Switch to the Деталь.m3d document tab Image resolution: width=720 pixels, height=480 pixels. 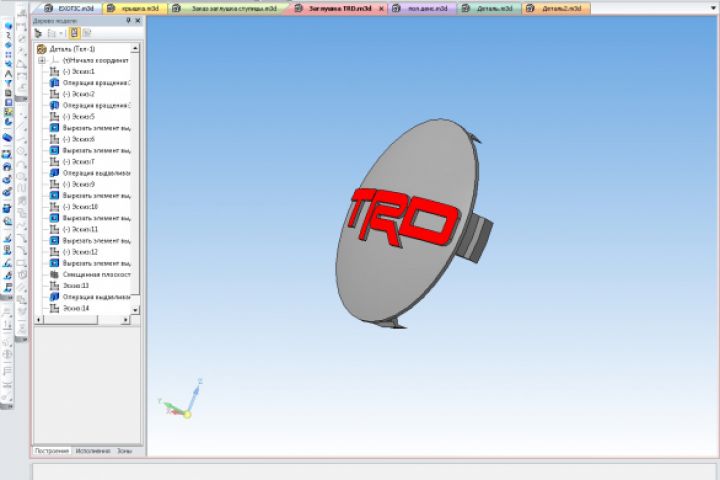click(489, 8)
